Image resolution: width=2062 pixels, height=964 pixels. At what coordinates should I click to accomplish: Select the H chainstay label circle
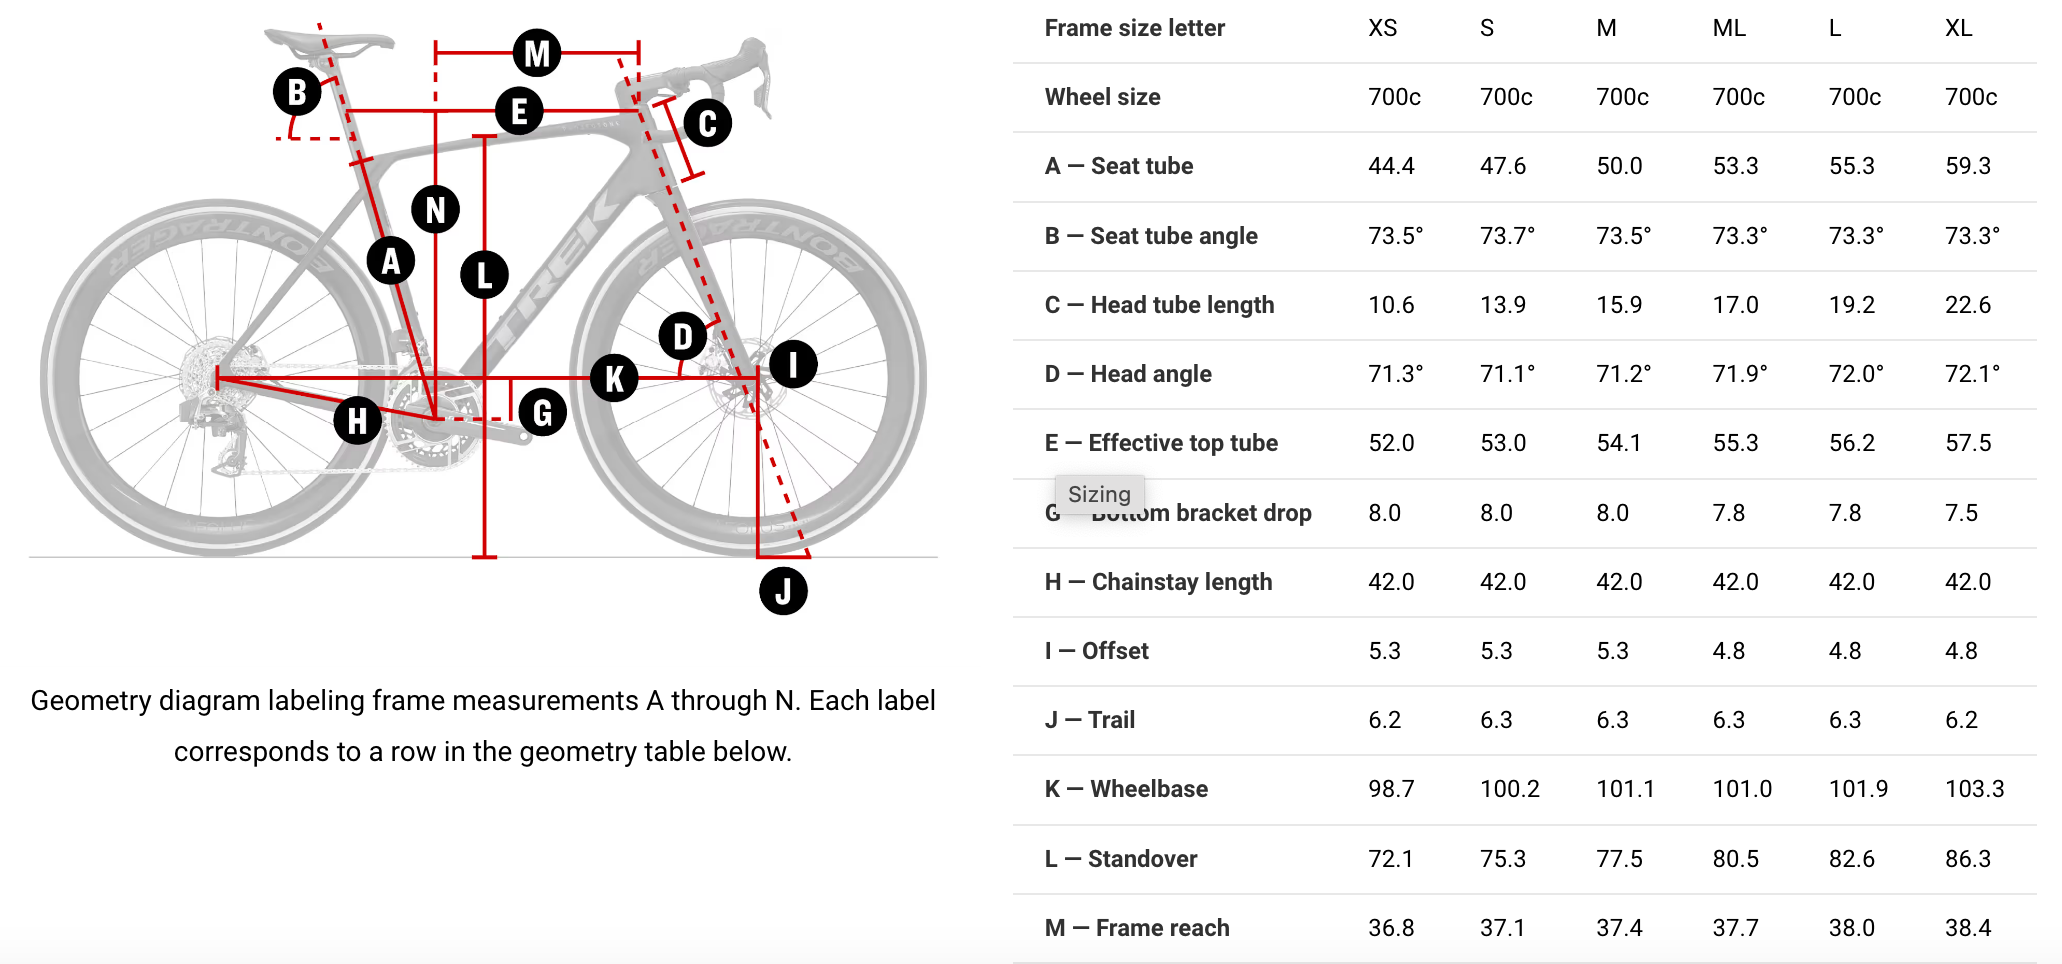coord(357,420)
